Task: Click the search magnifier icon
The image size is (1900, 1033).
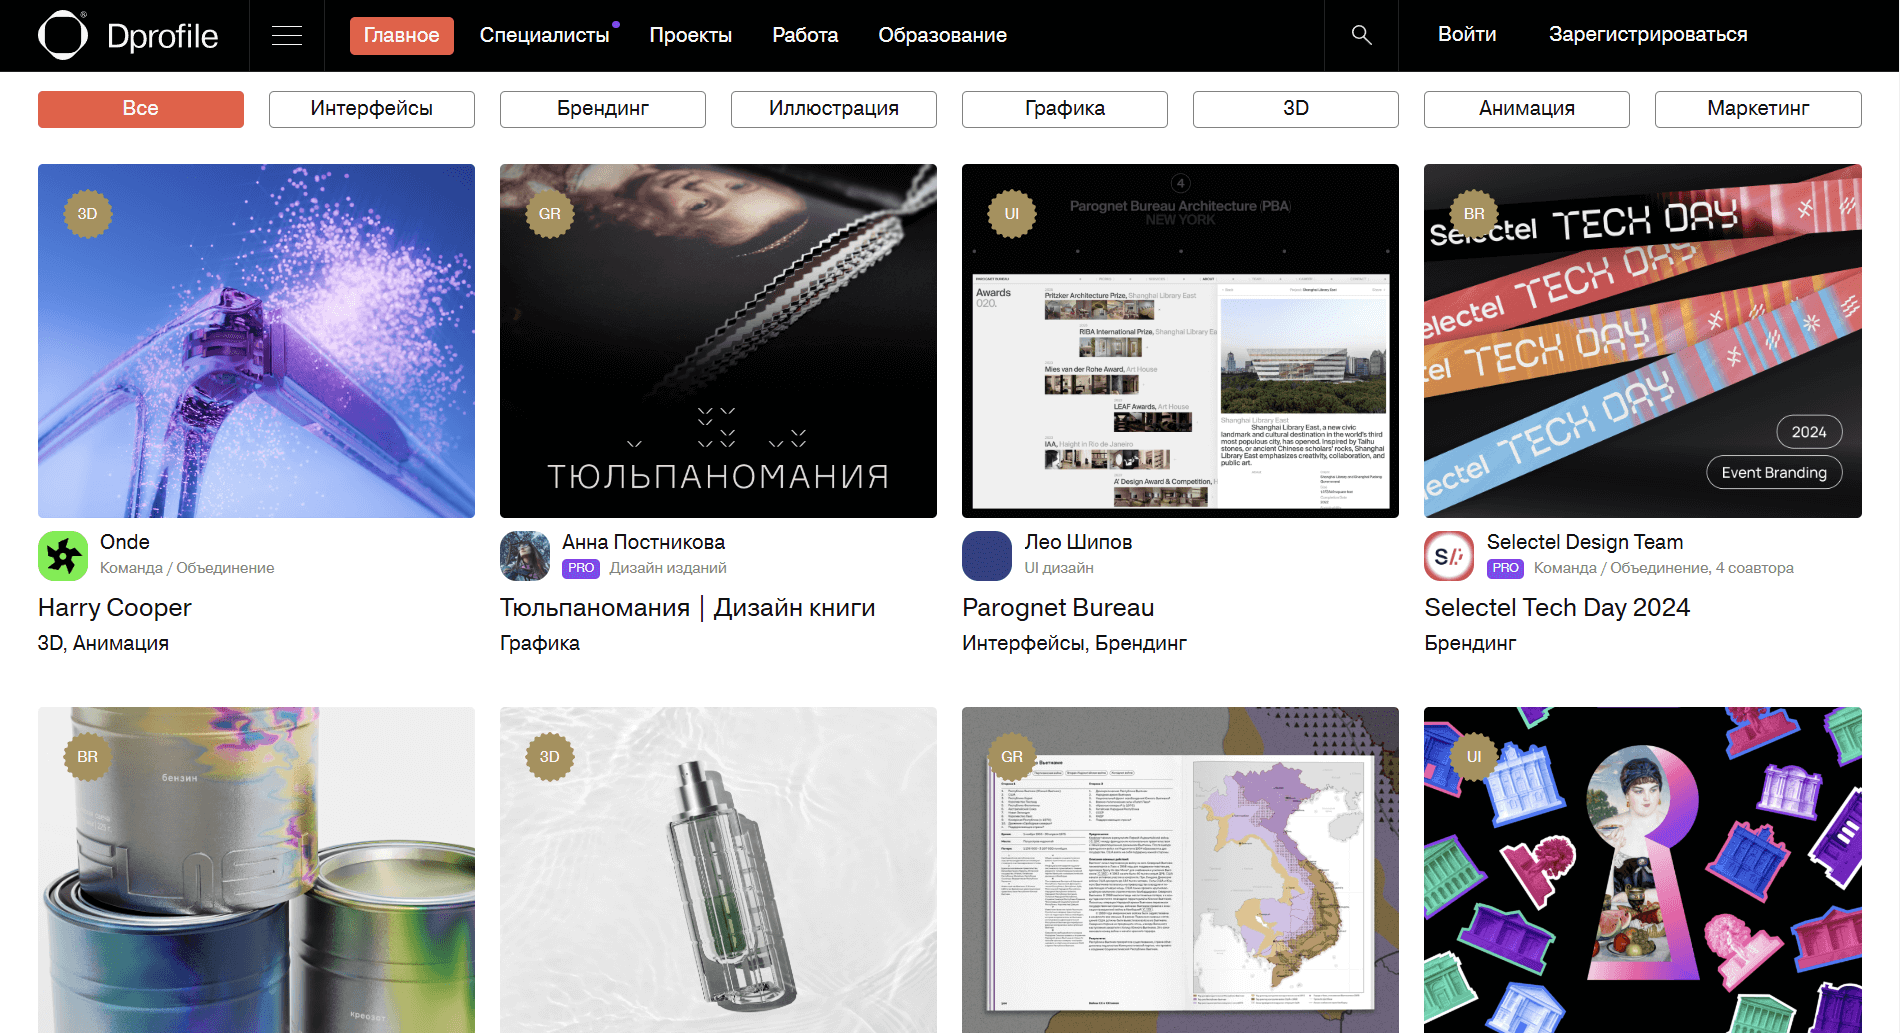Action: click(x=1361, y=35)
